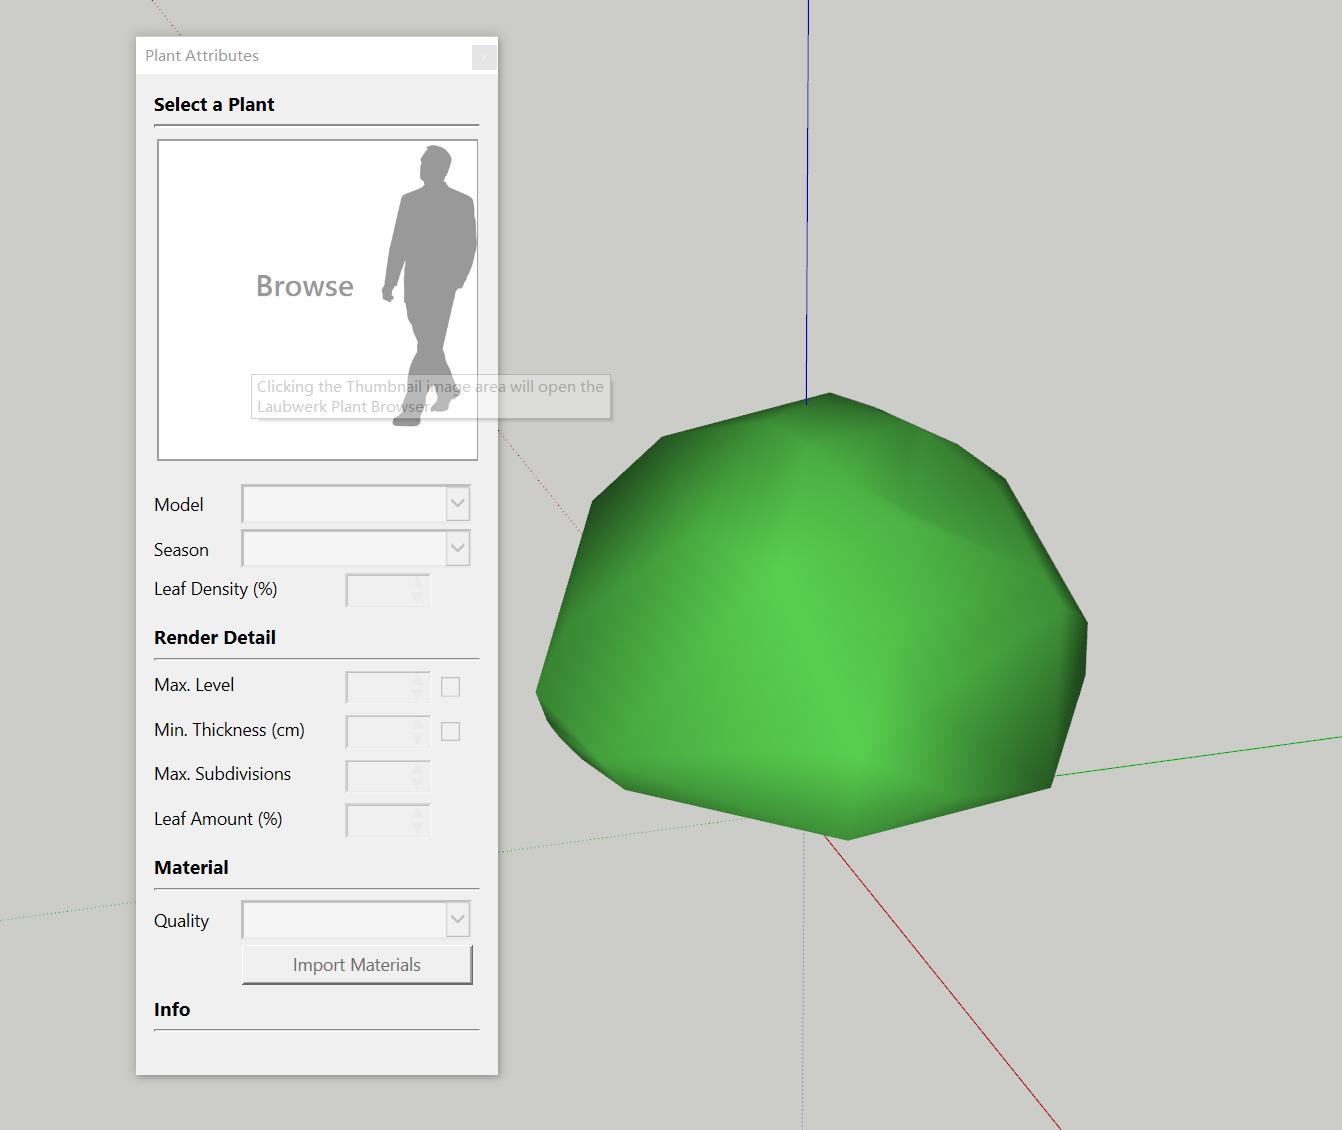Increase Max. Level with up arrow
This screenshot has height=1130, width=1342.
coord(418,681)
